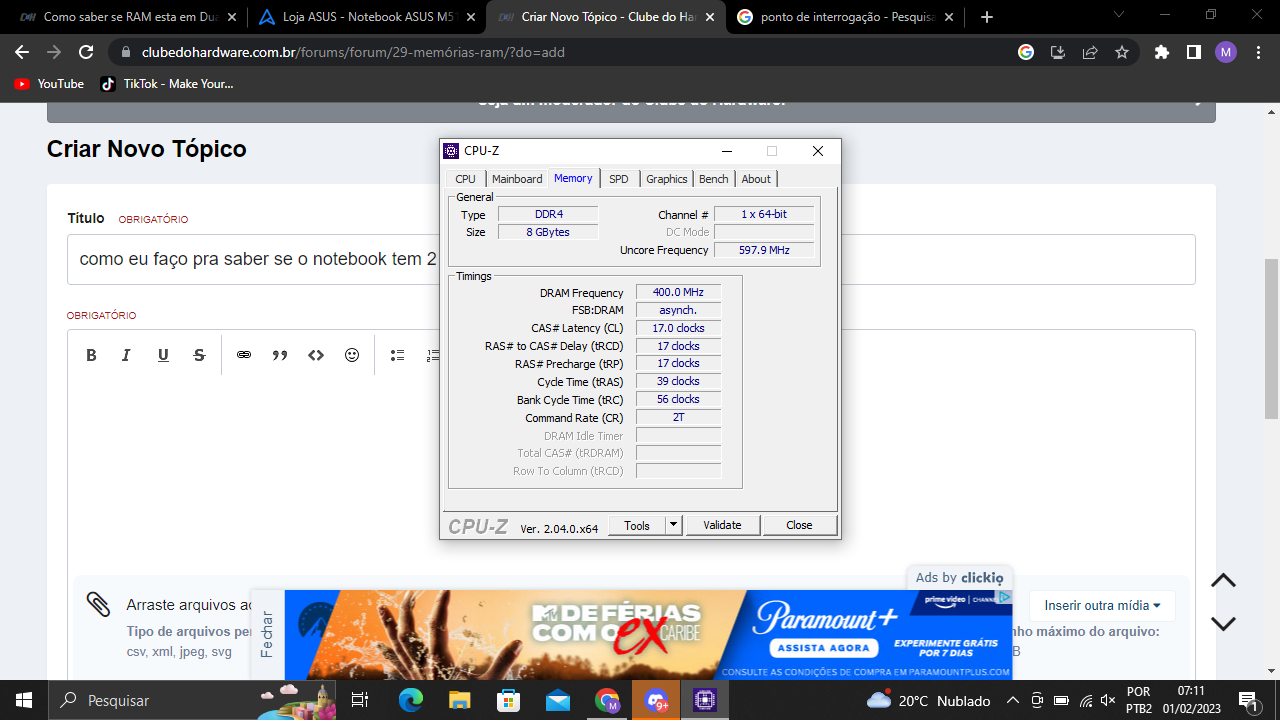The width and height of the screenshot is (1280, 720).
Task: Insert a link with the chain icon
Action: (x=244, y=355)
